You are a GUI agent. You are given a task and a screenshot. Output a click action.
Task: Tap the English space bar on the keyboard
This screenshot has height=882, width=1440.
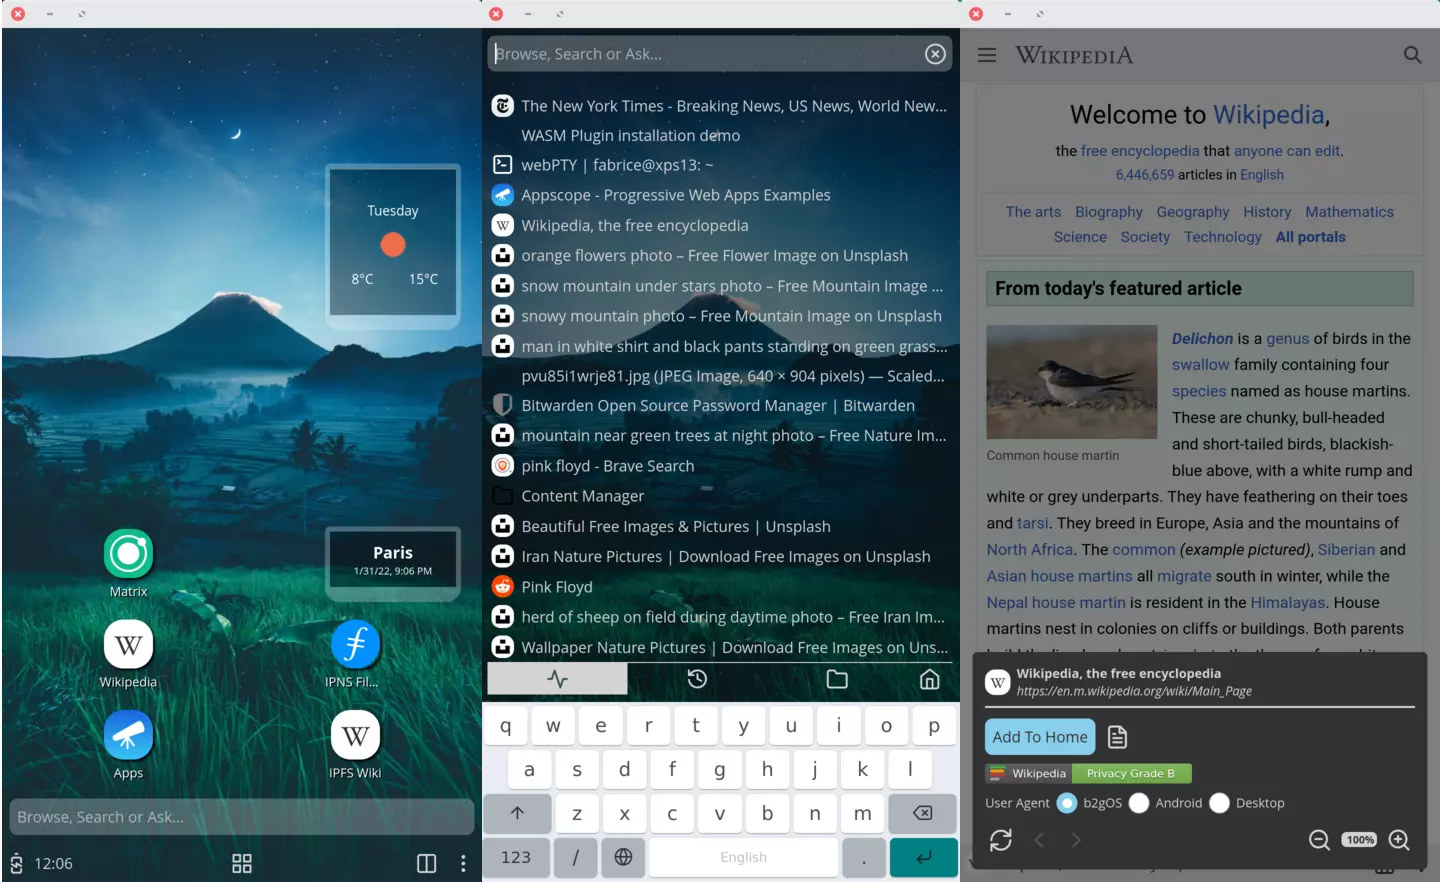click(x=744, y=857)
